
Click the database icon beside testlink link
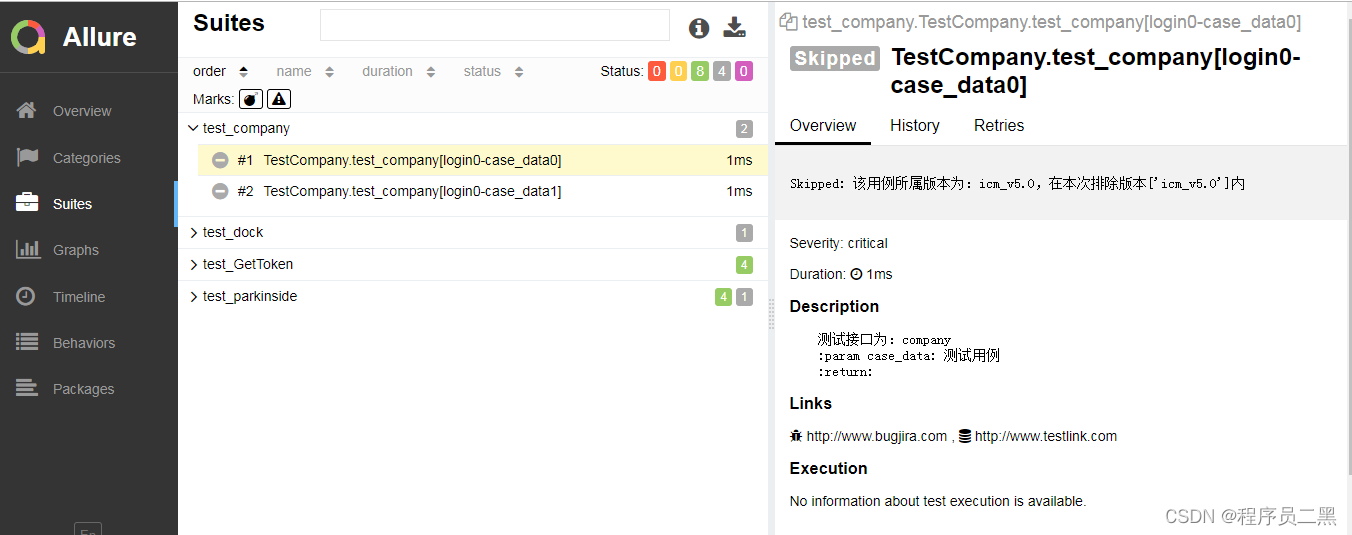(965, 436)
